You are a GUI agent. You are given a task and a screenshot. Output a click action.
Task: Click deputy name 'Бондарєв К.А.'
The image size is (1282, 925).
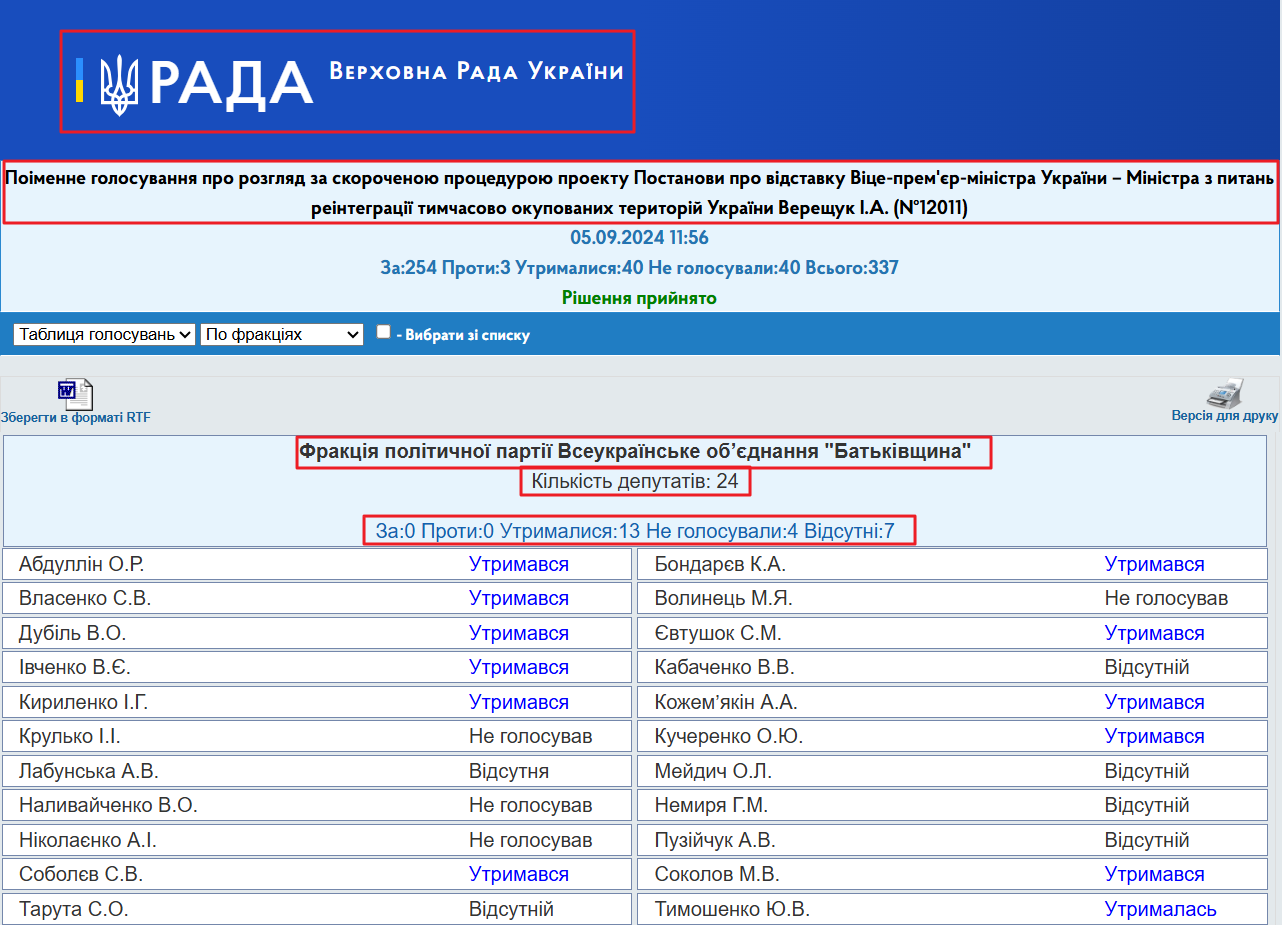[x=720, y=564]
